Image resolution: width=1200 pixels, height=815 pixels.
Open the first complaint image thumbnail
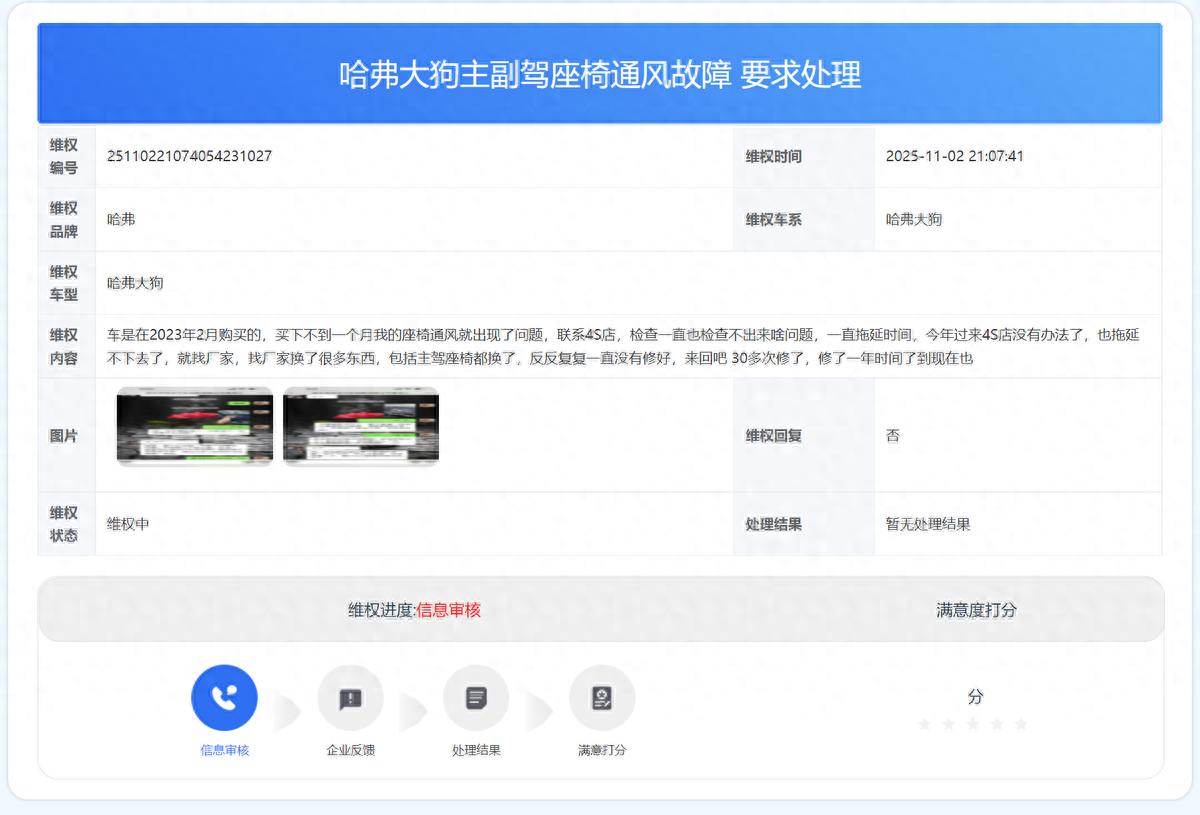pyautogui.click(x=195, y=426)
